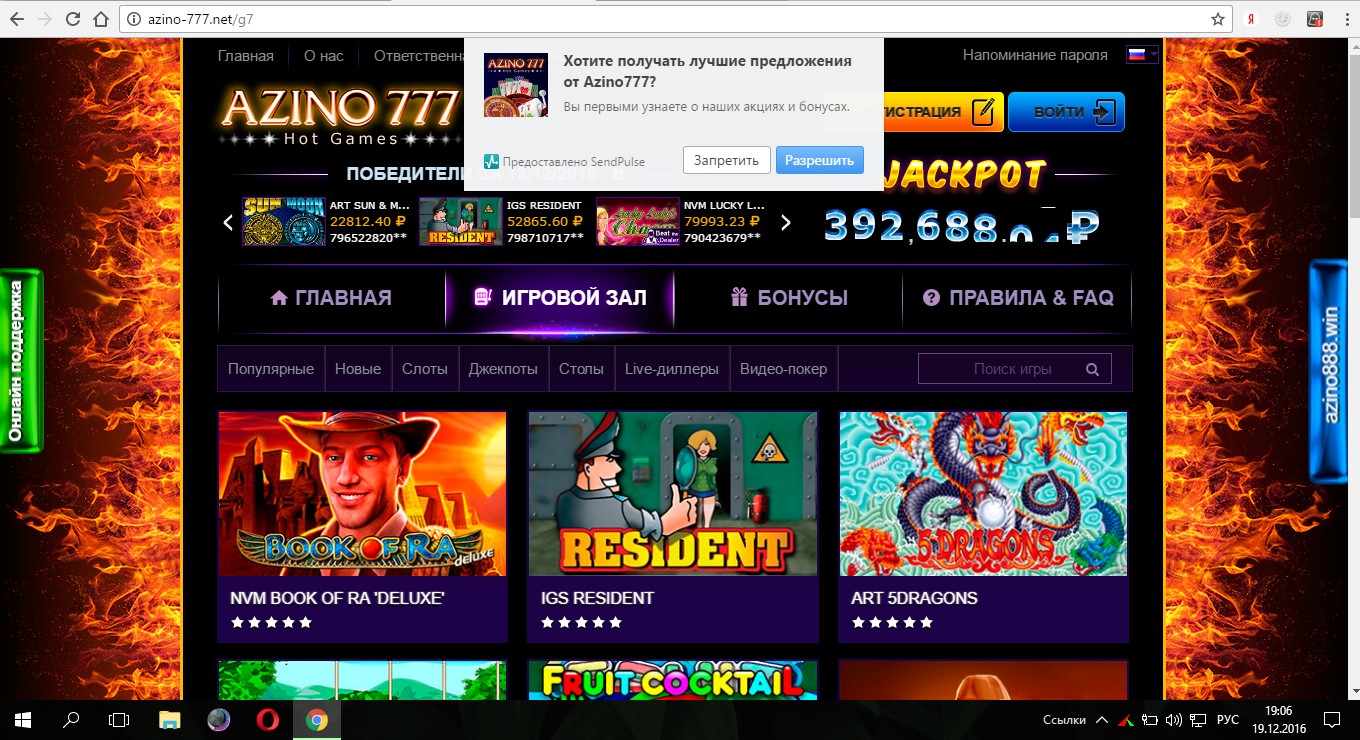
Task: Deny notifications with Запретить button
Action: 727,160
